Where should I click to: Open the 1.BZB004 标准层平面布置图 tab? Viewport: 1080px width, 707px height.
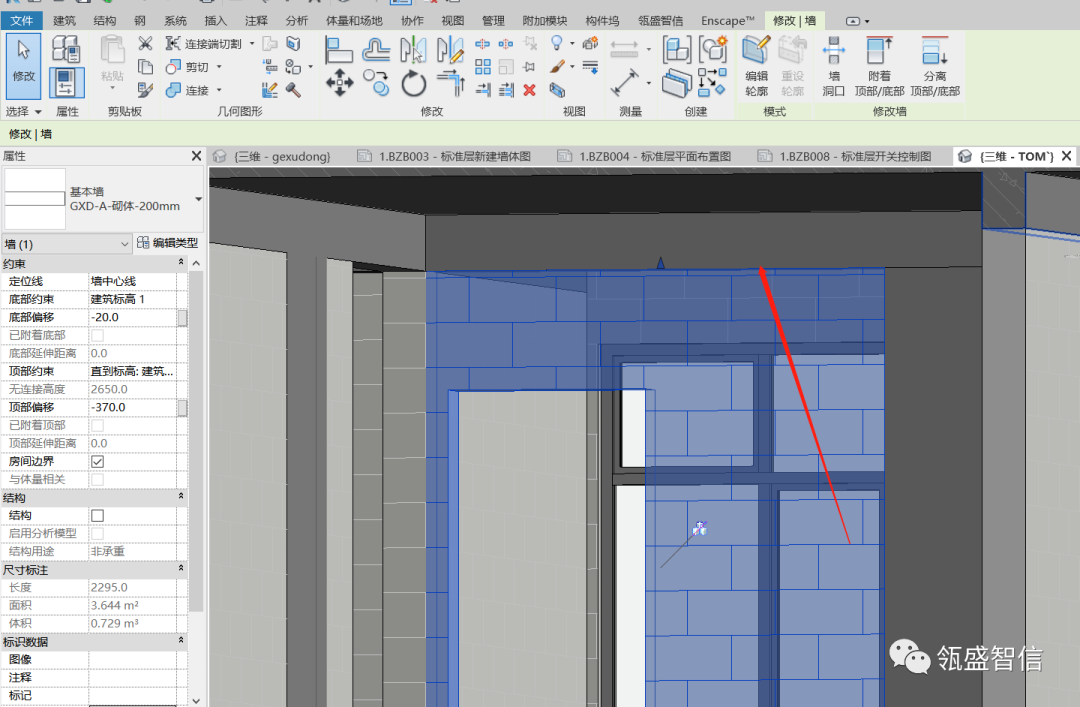click(x=644, y=156)
